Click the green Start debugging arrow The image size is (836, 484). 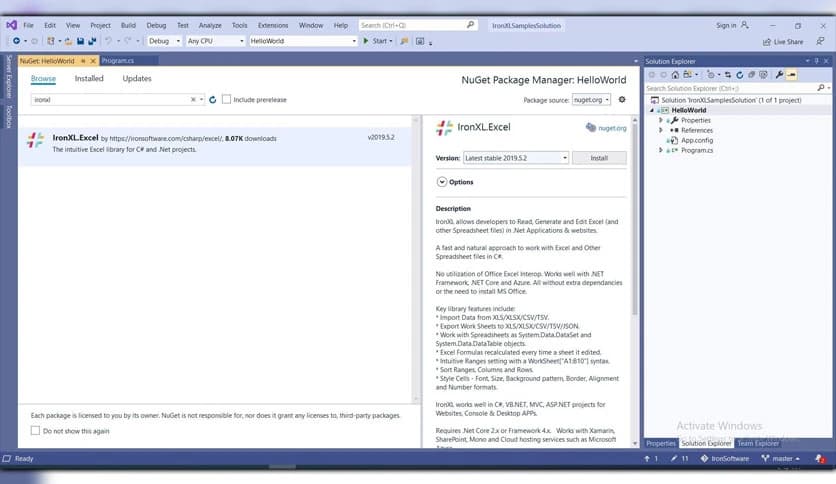coord(366,41)
